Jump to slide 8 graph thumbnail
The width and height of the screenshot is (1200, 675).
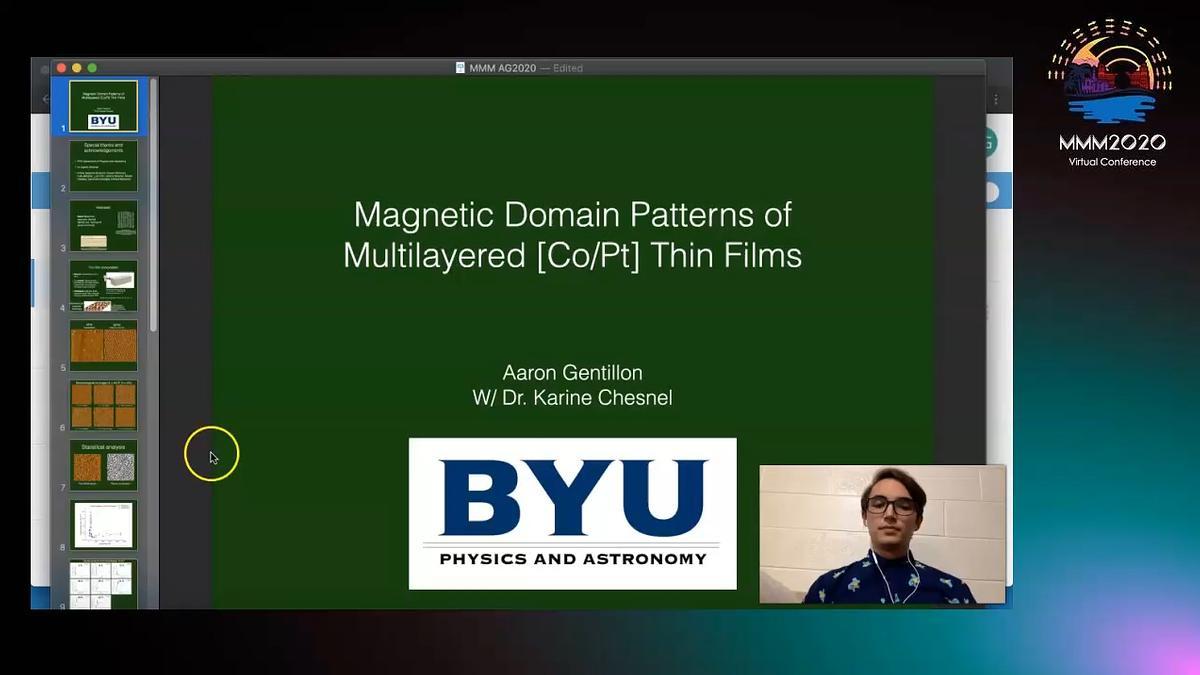point(104,526)
